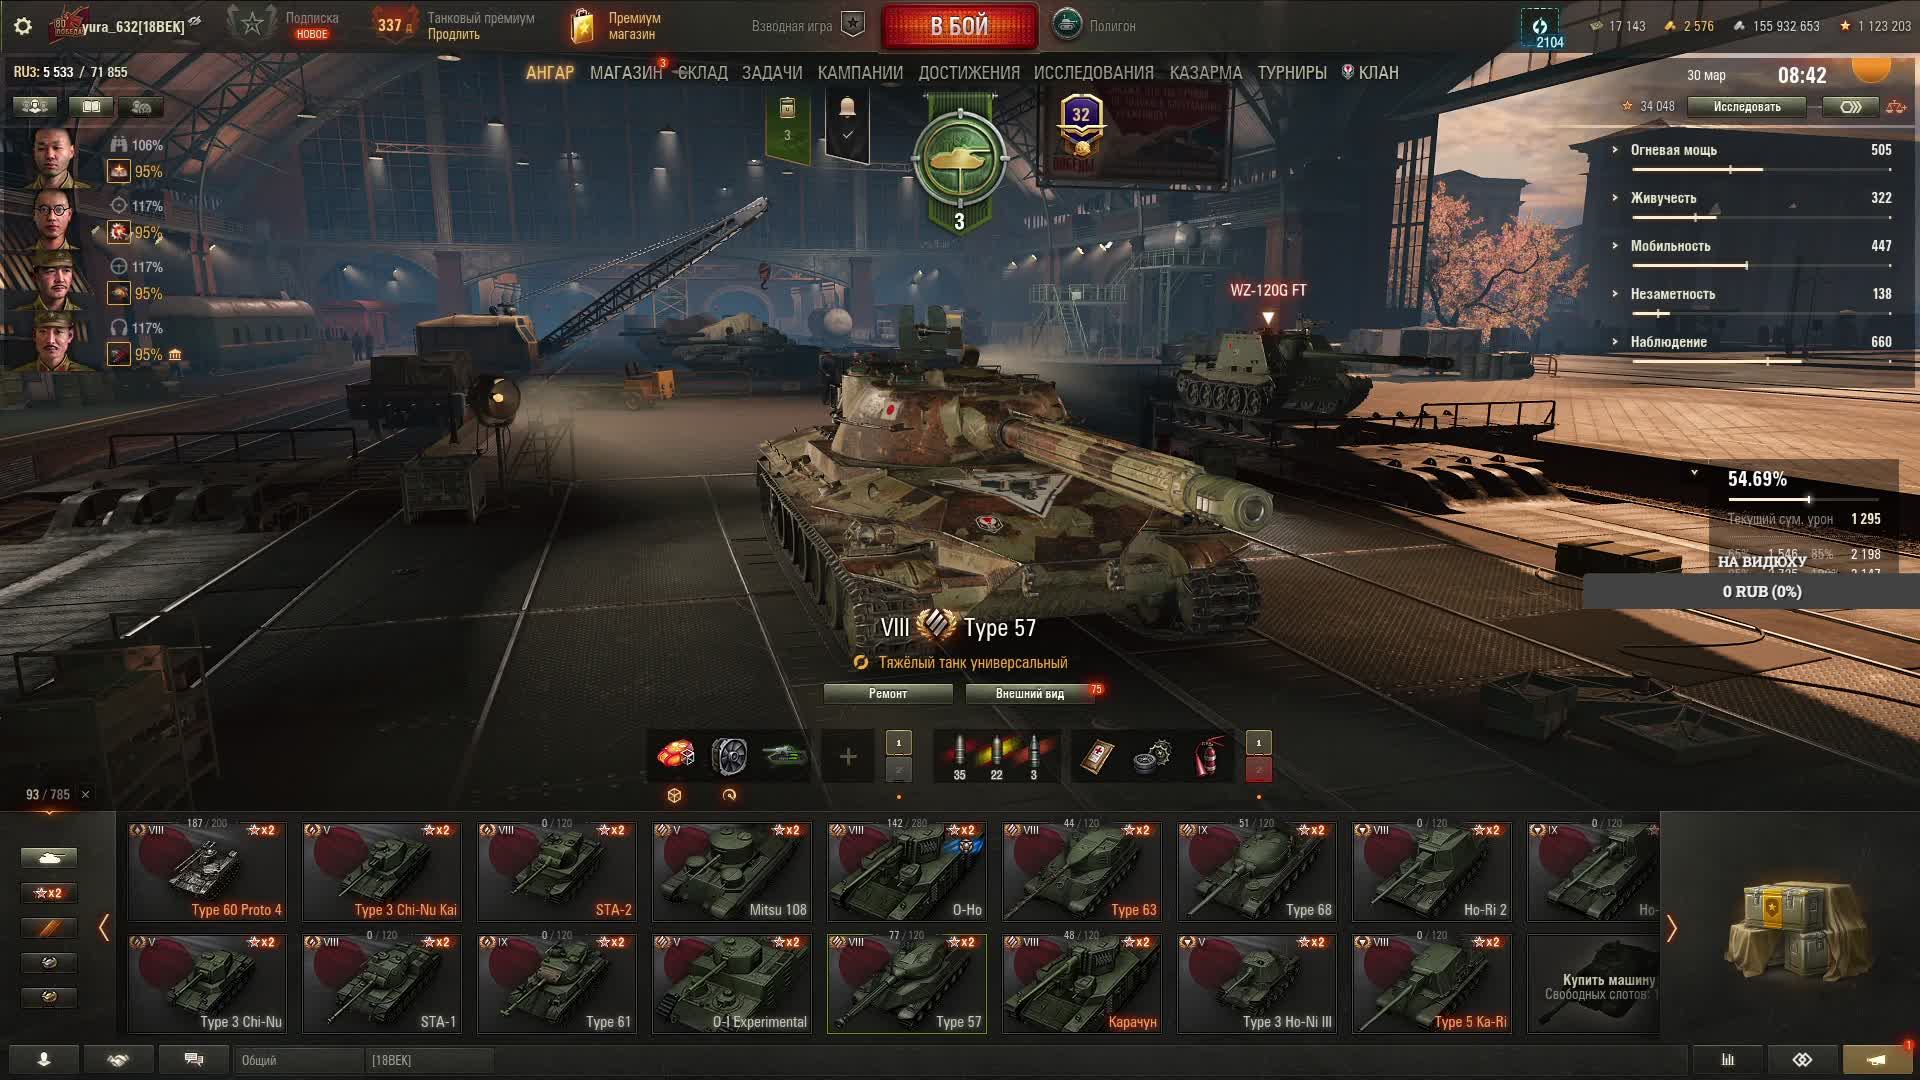Click the Внешний вид button

[1030, 694]
